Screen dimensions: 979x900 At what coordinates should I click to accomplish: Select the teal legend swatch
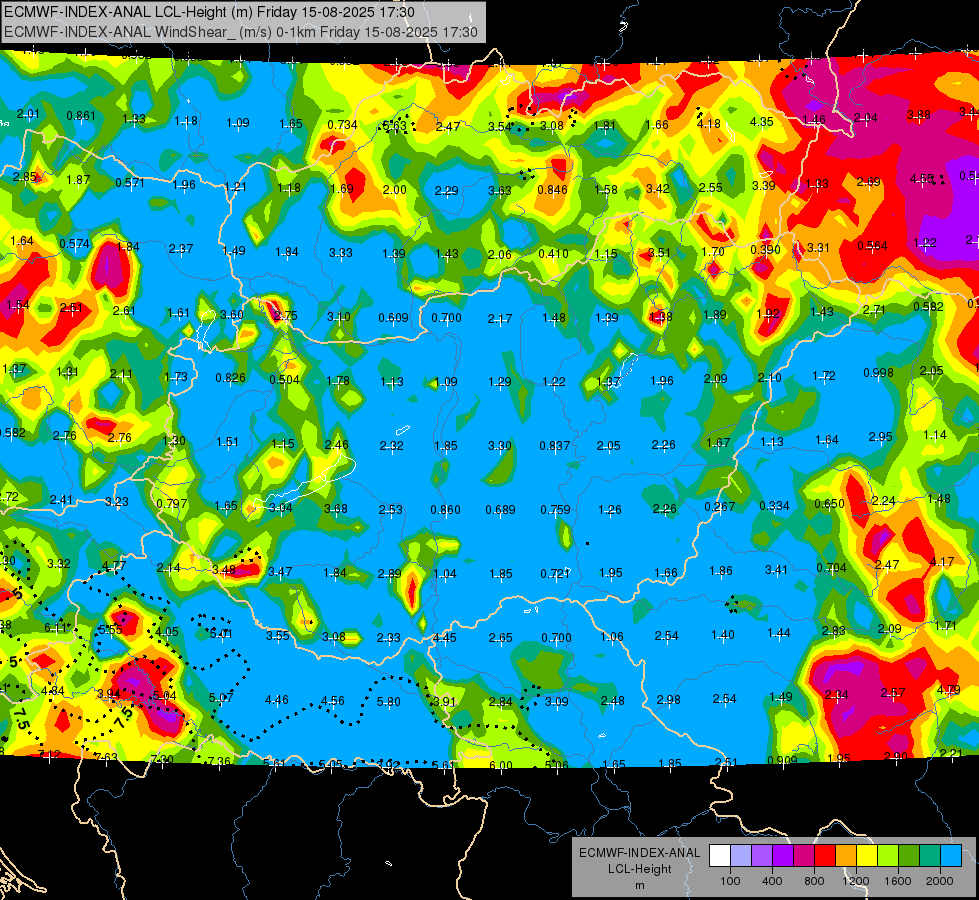(x=930, y=856)
